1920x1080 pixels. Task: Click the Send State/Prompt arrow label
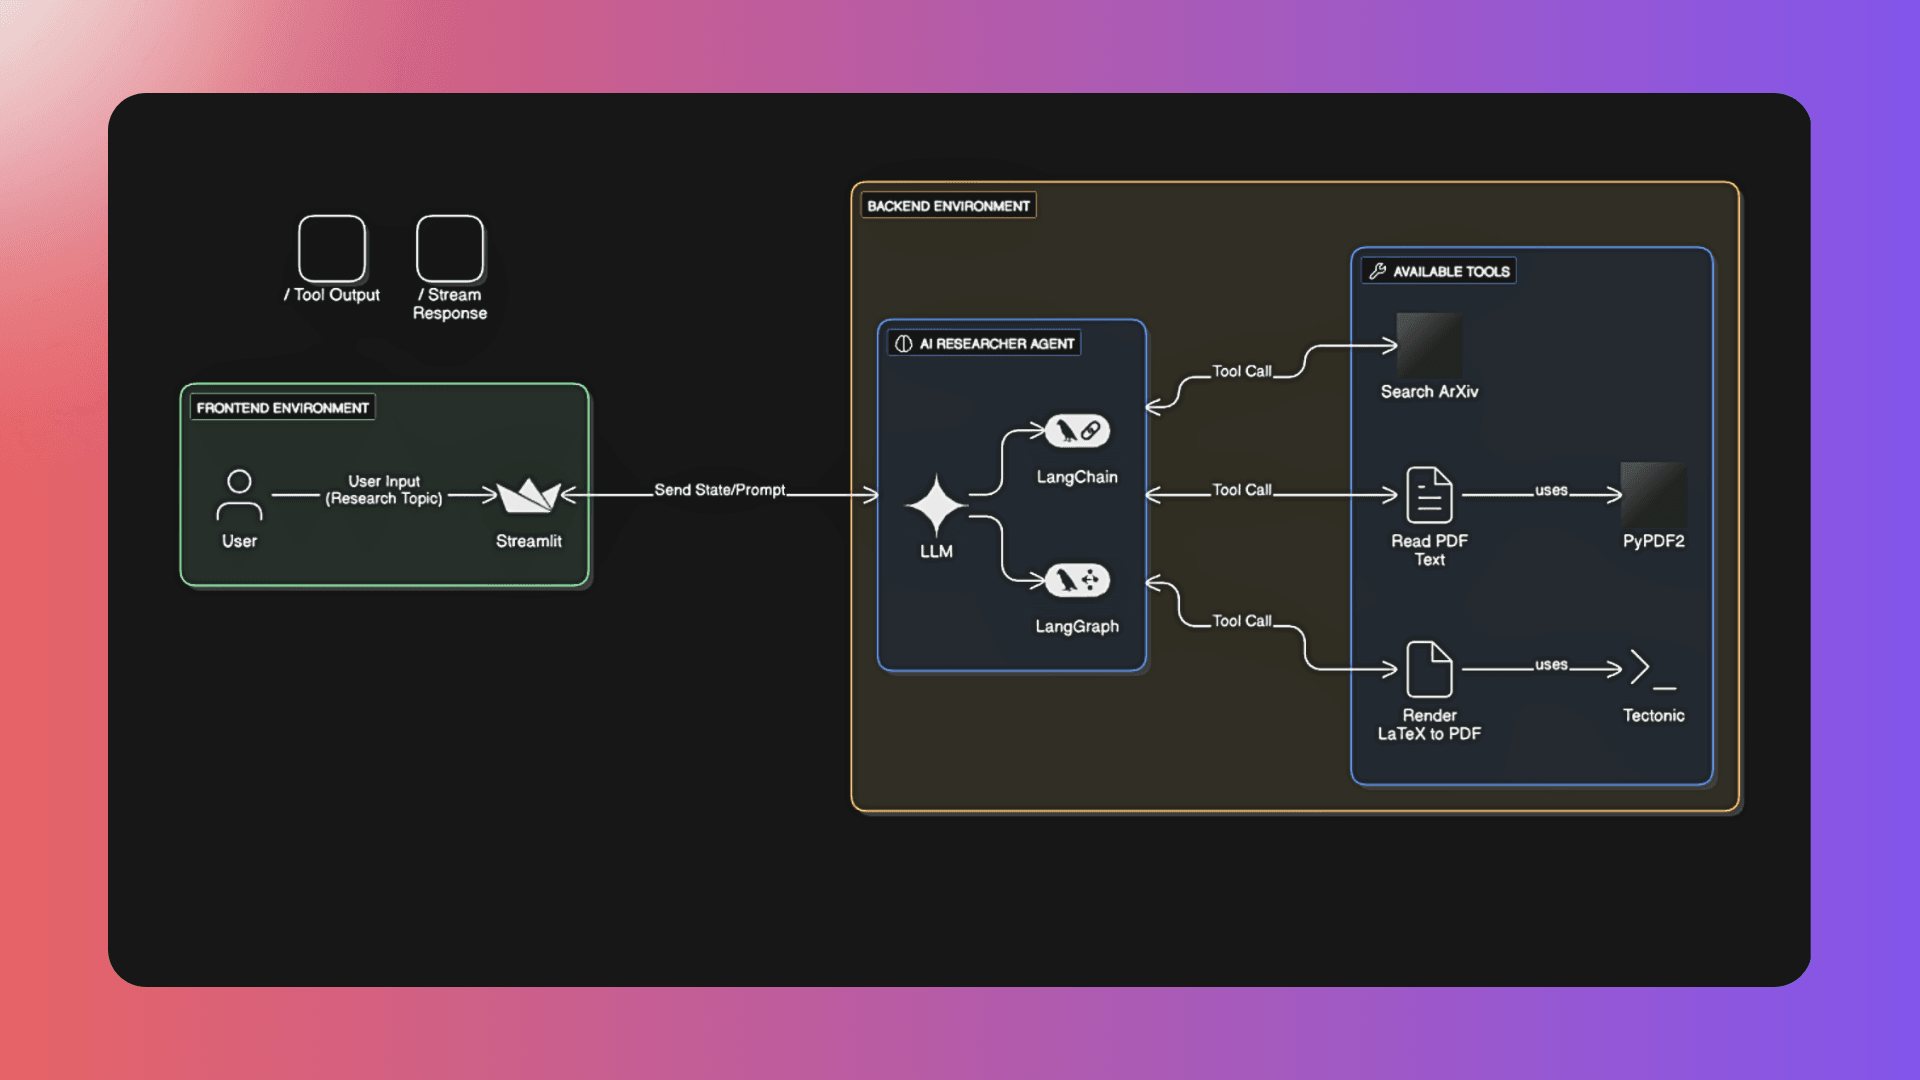[720, 490]
